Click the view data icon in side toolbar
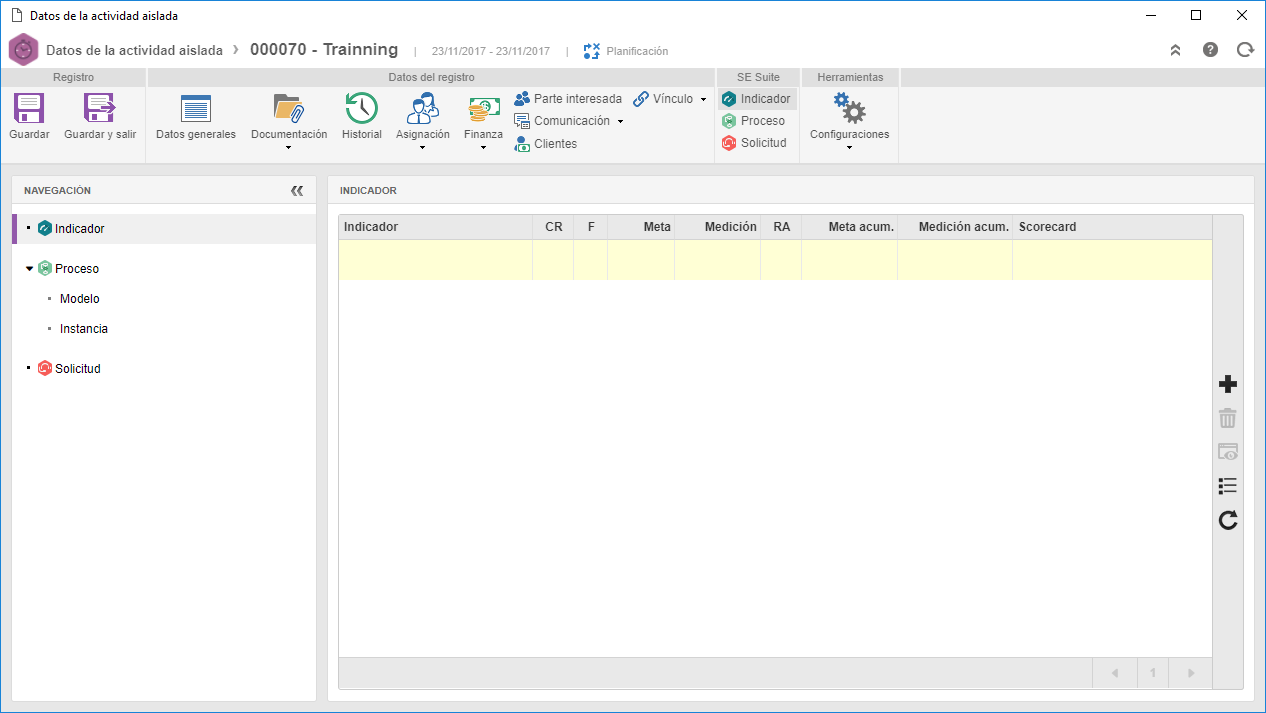The width and height of the screenshot is (1266, 713). [x=1228, y=452]
